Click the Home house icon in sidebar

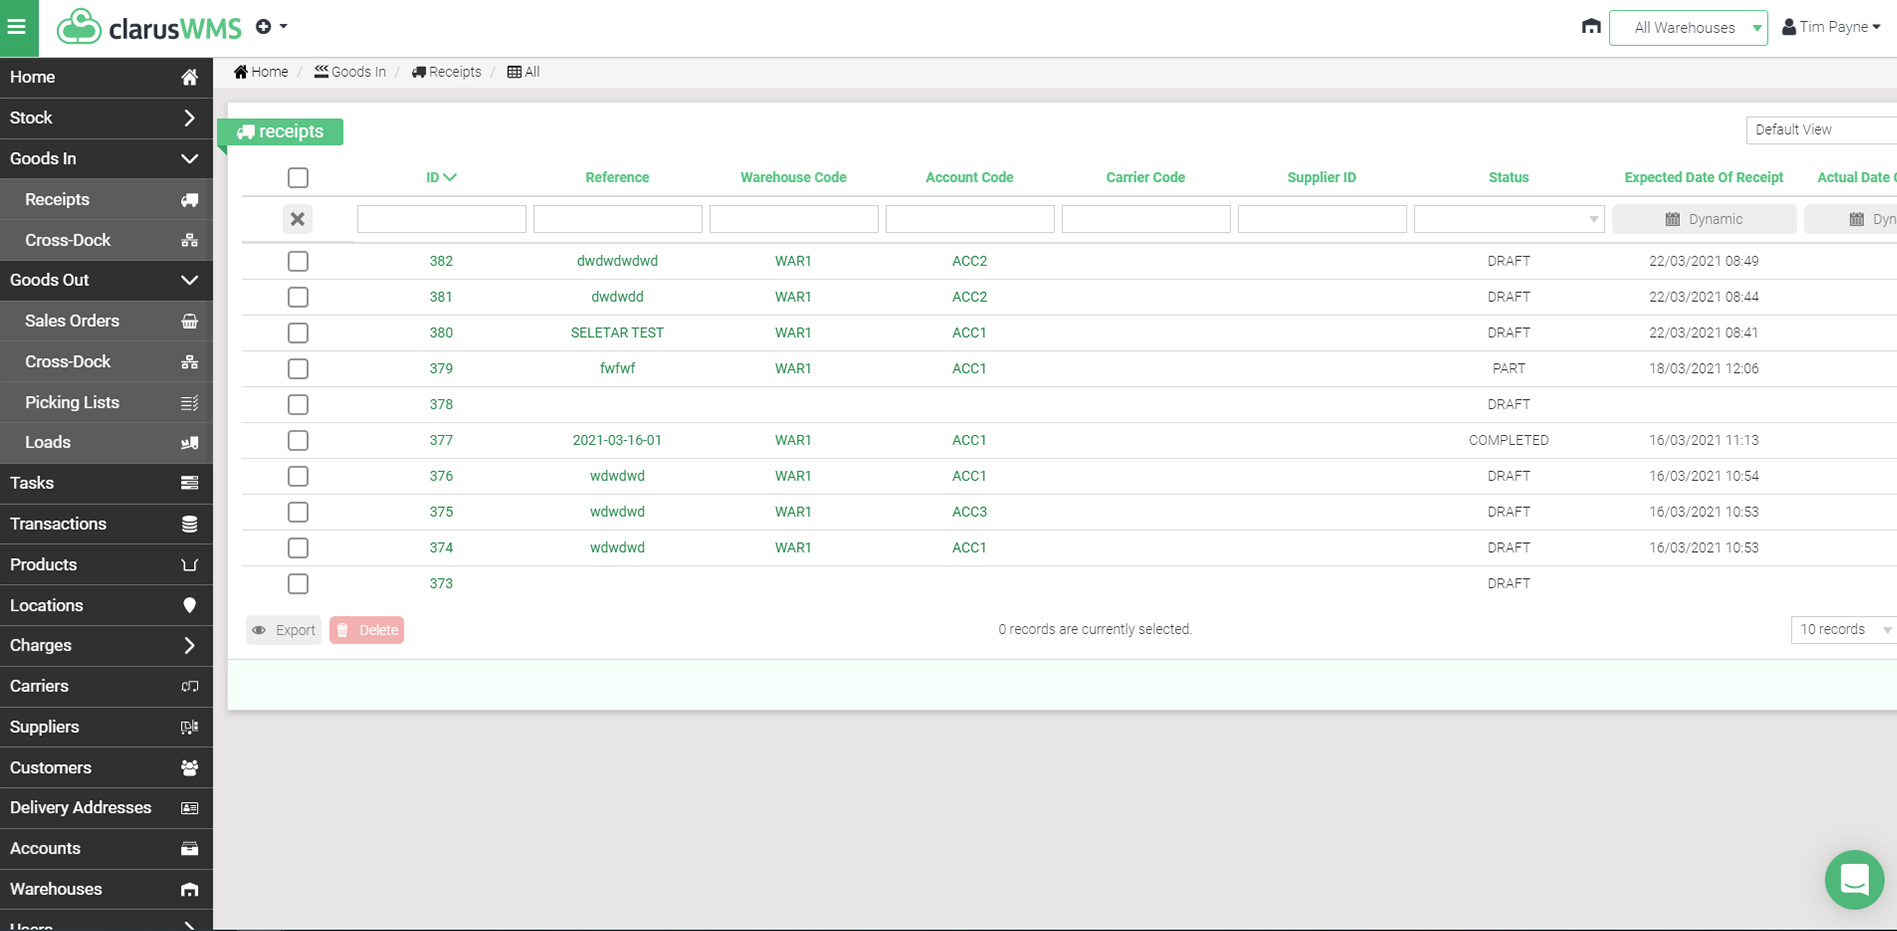pos(189,77)
